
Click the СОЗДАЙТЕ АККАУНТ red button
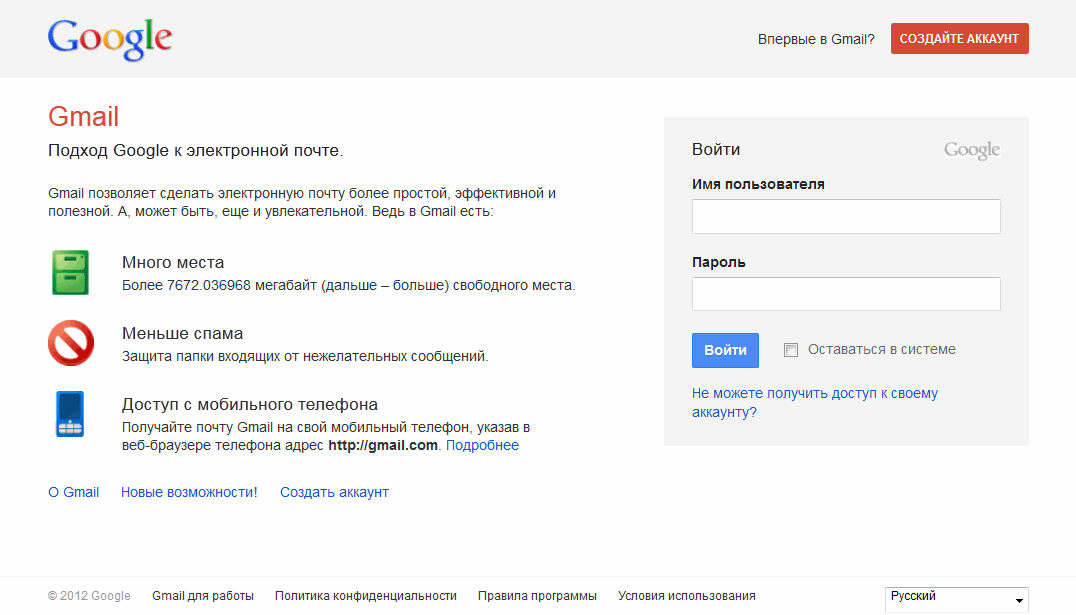tap(959, 38)
